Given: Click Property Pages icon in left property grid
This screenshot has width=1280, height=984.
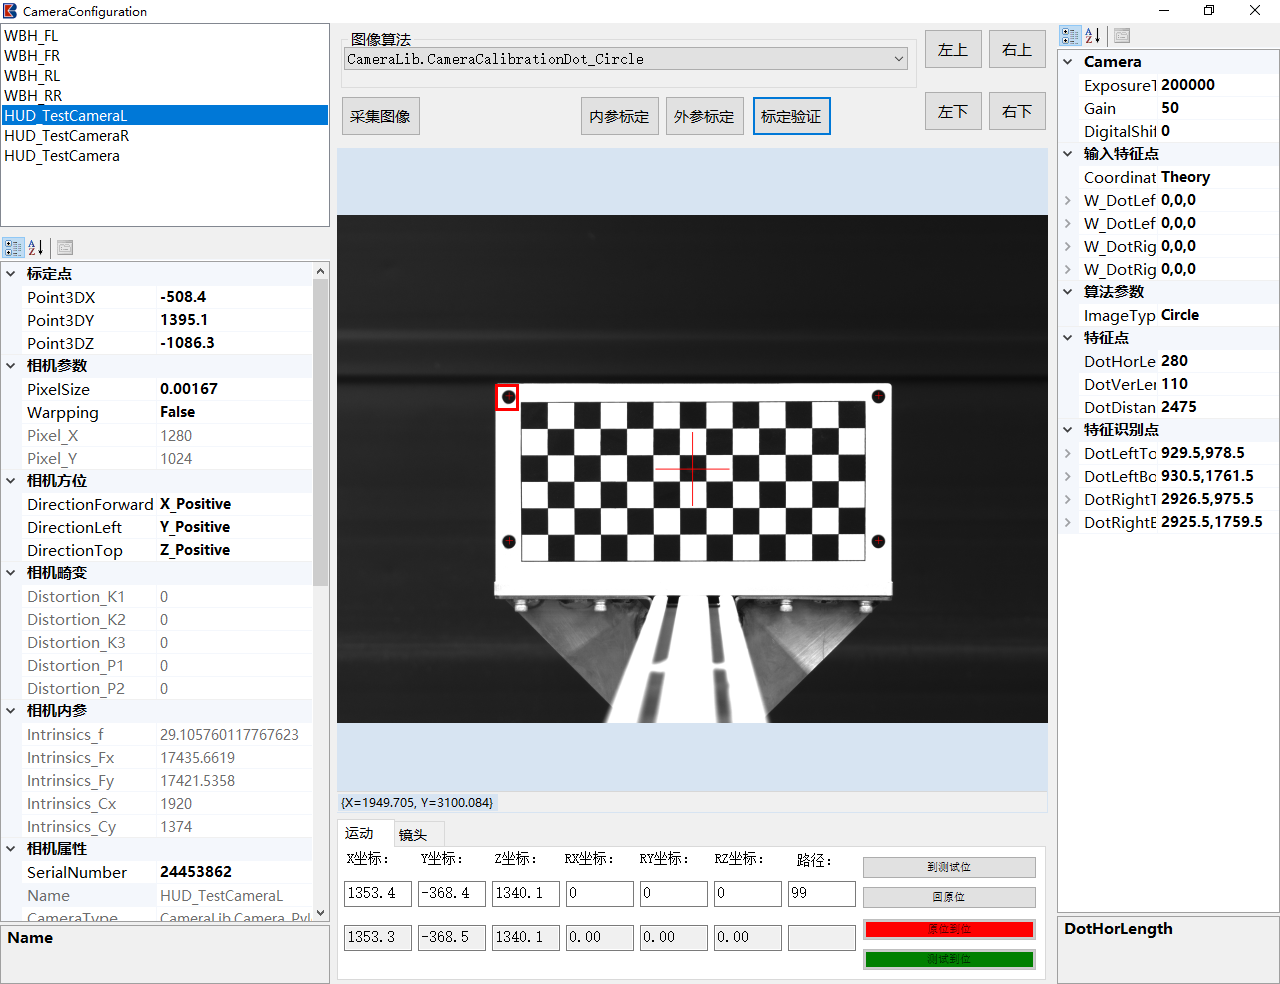Looking at the screenshot, I should pos(65,247).
